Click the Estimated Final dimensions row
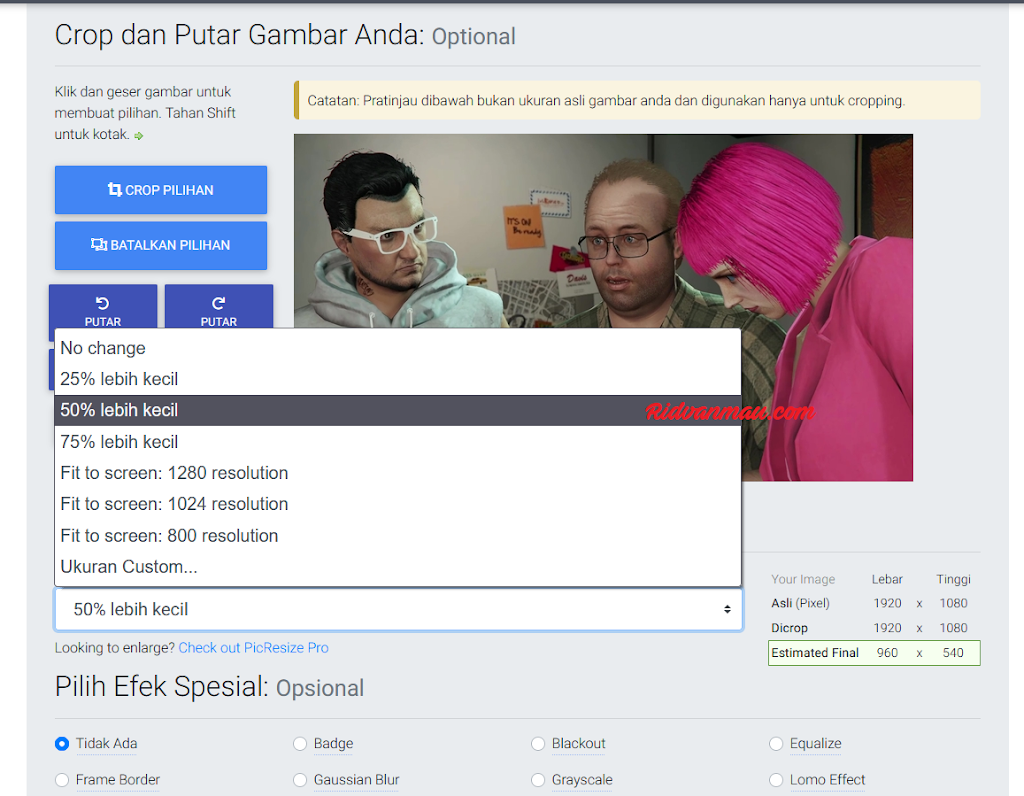This screenshot has height=796, width=1024. 874,653
